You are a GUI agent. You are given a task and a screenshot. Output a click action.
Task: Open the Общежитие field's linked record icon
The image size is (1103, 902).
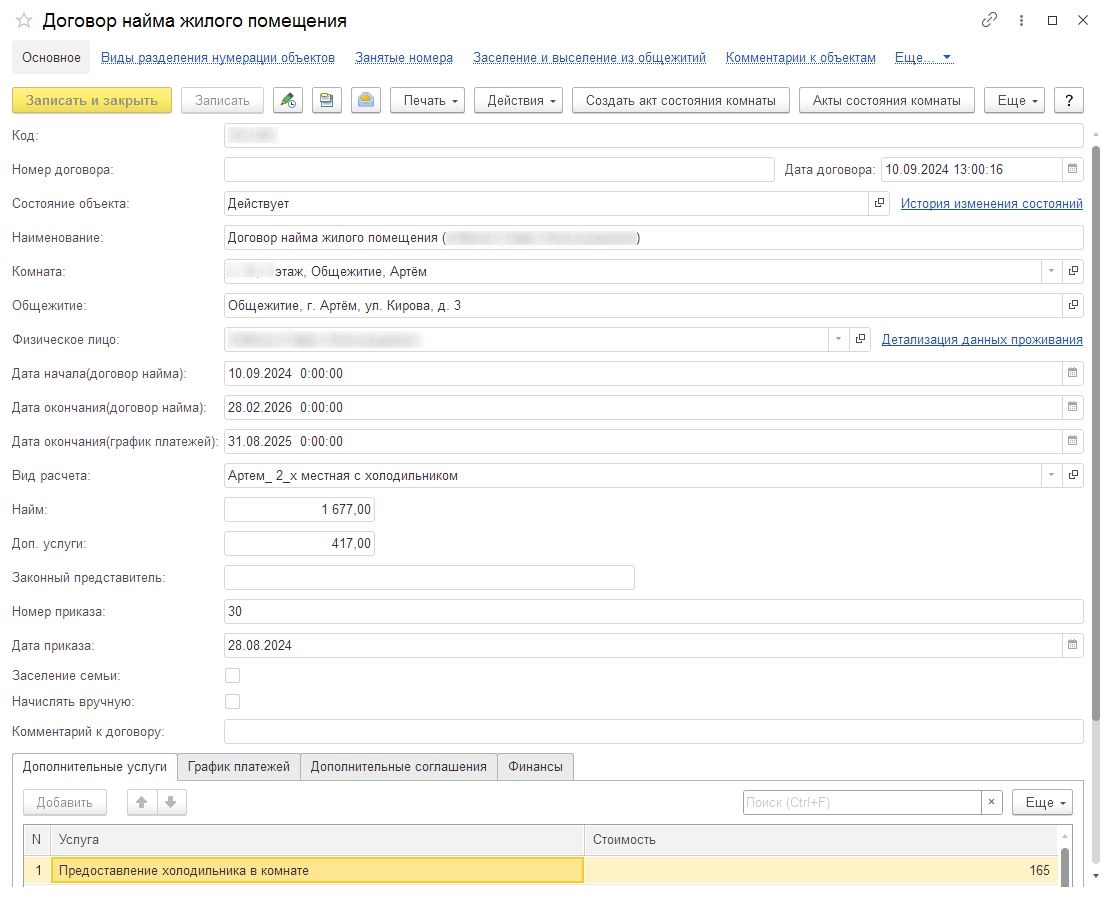1073,305
